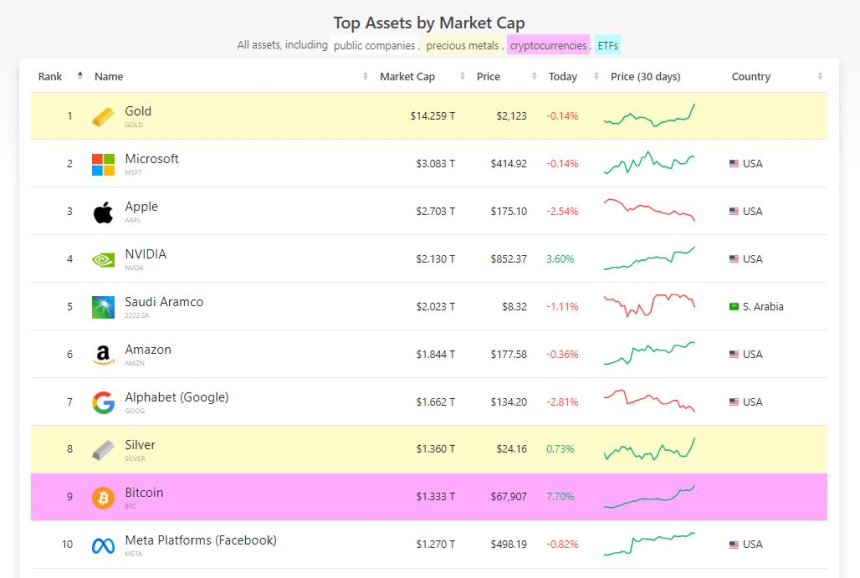The width and height of the screenshot is (860, 578).
Task: Toggle the public companies filter
Action: pos(374,45)
